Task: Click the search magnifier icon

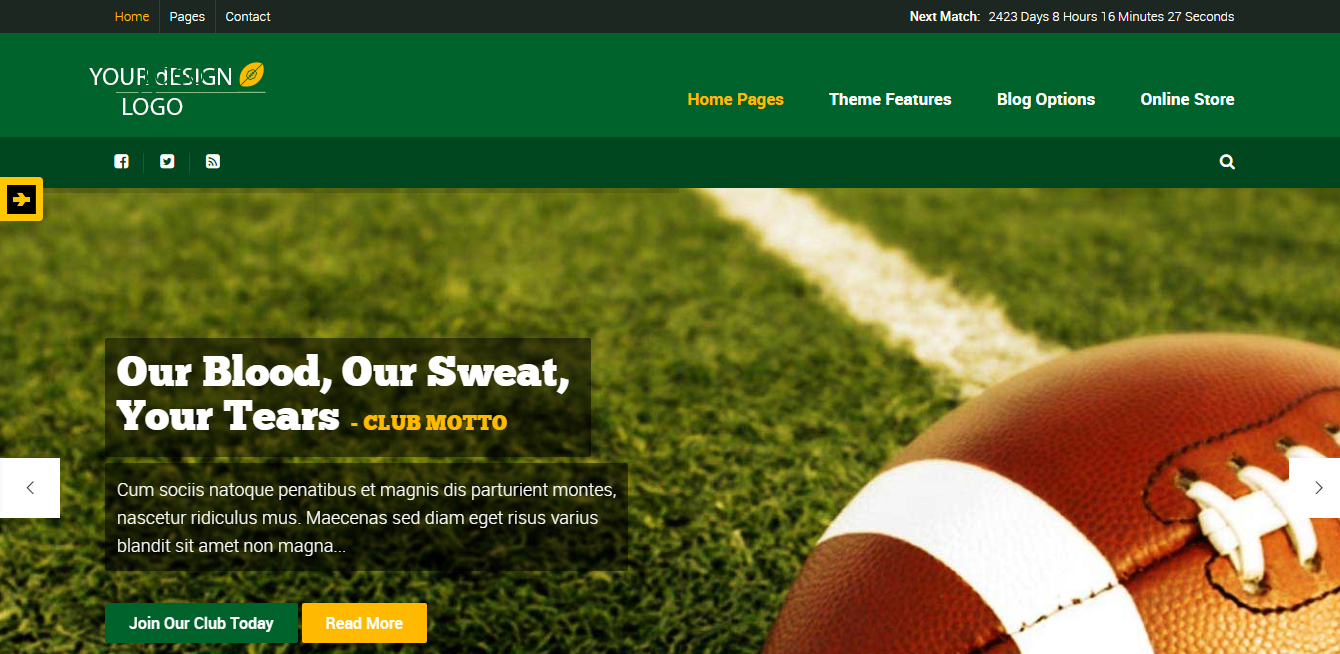Action: (x=1227, y=162)
